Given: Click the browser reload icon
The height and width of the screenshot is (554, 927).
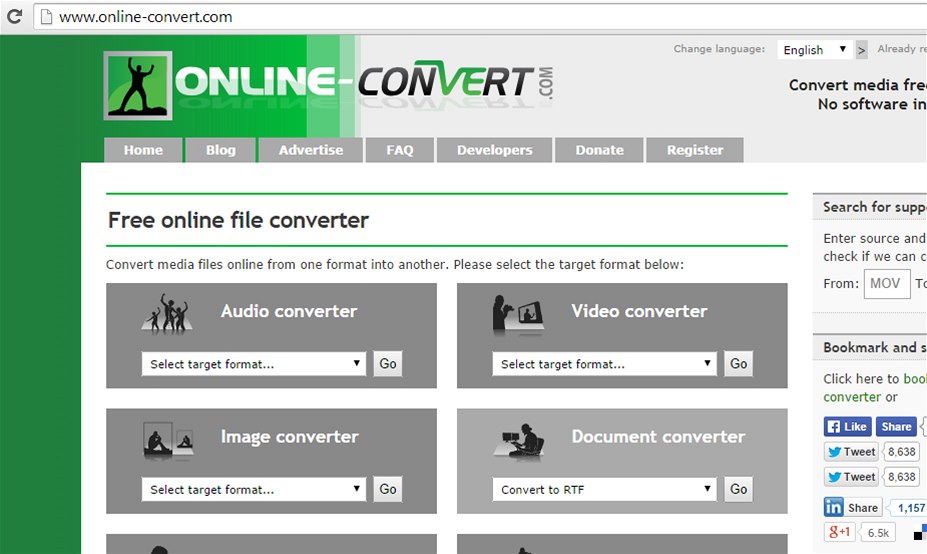Looking at the screenshot, I should pos(15,17).
